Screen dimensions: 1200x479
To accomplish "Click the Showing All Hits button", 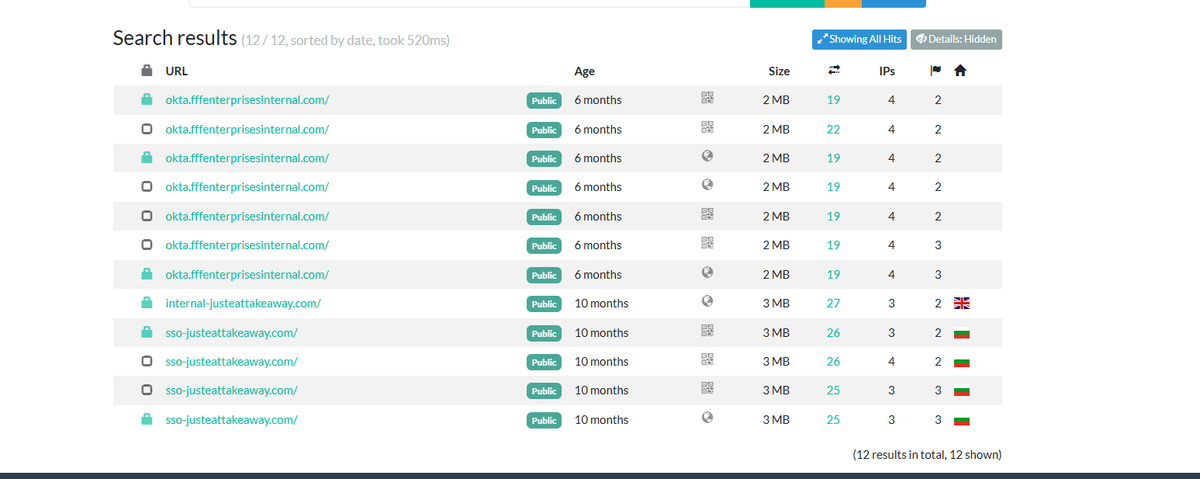I will click(859, 39).
